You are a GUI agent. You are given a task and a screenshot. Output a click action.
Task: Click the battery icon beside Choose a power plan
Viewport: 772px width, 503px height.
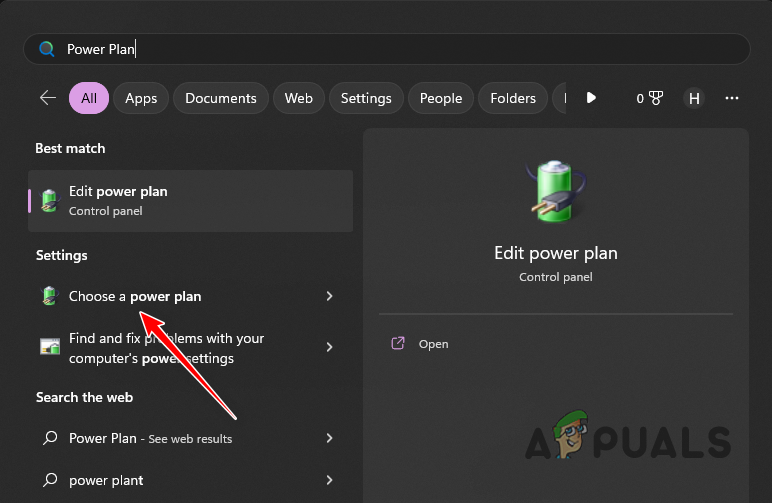[x=49, y=295]
